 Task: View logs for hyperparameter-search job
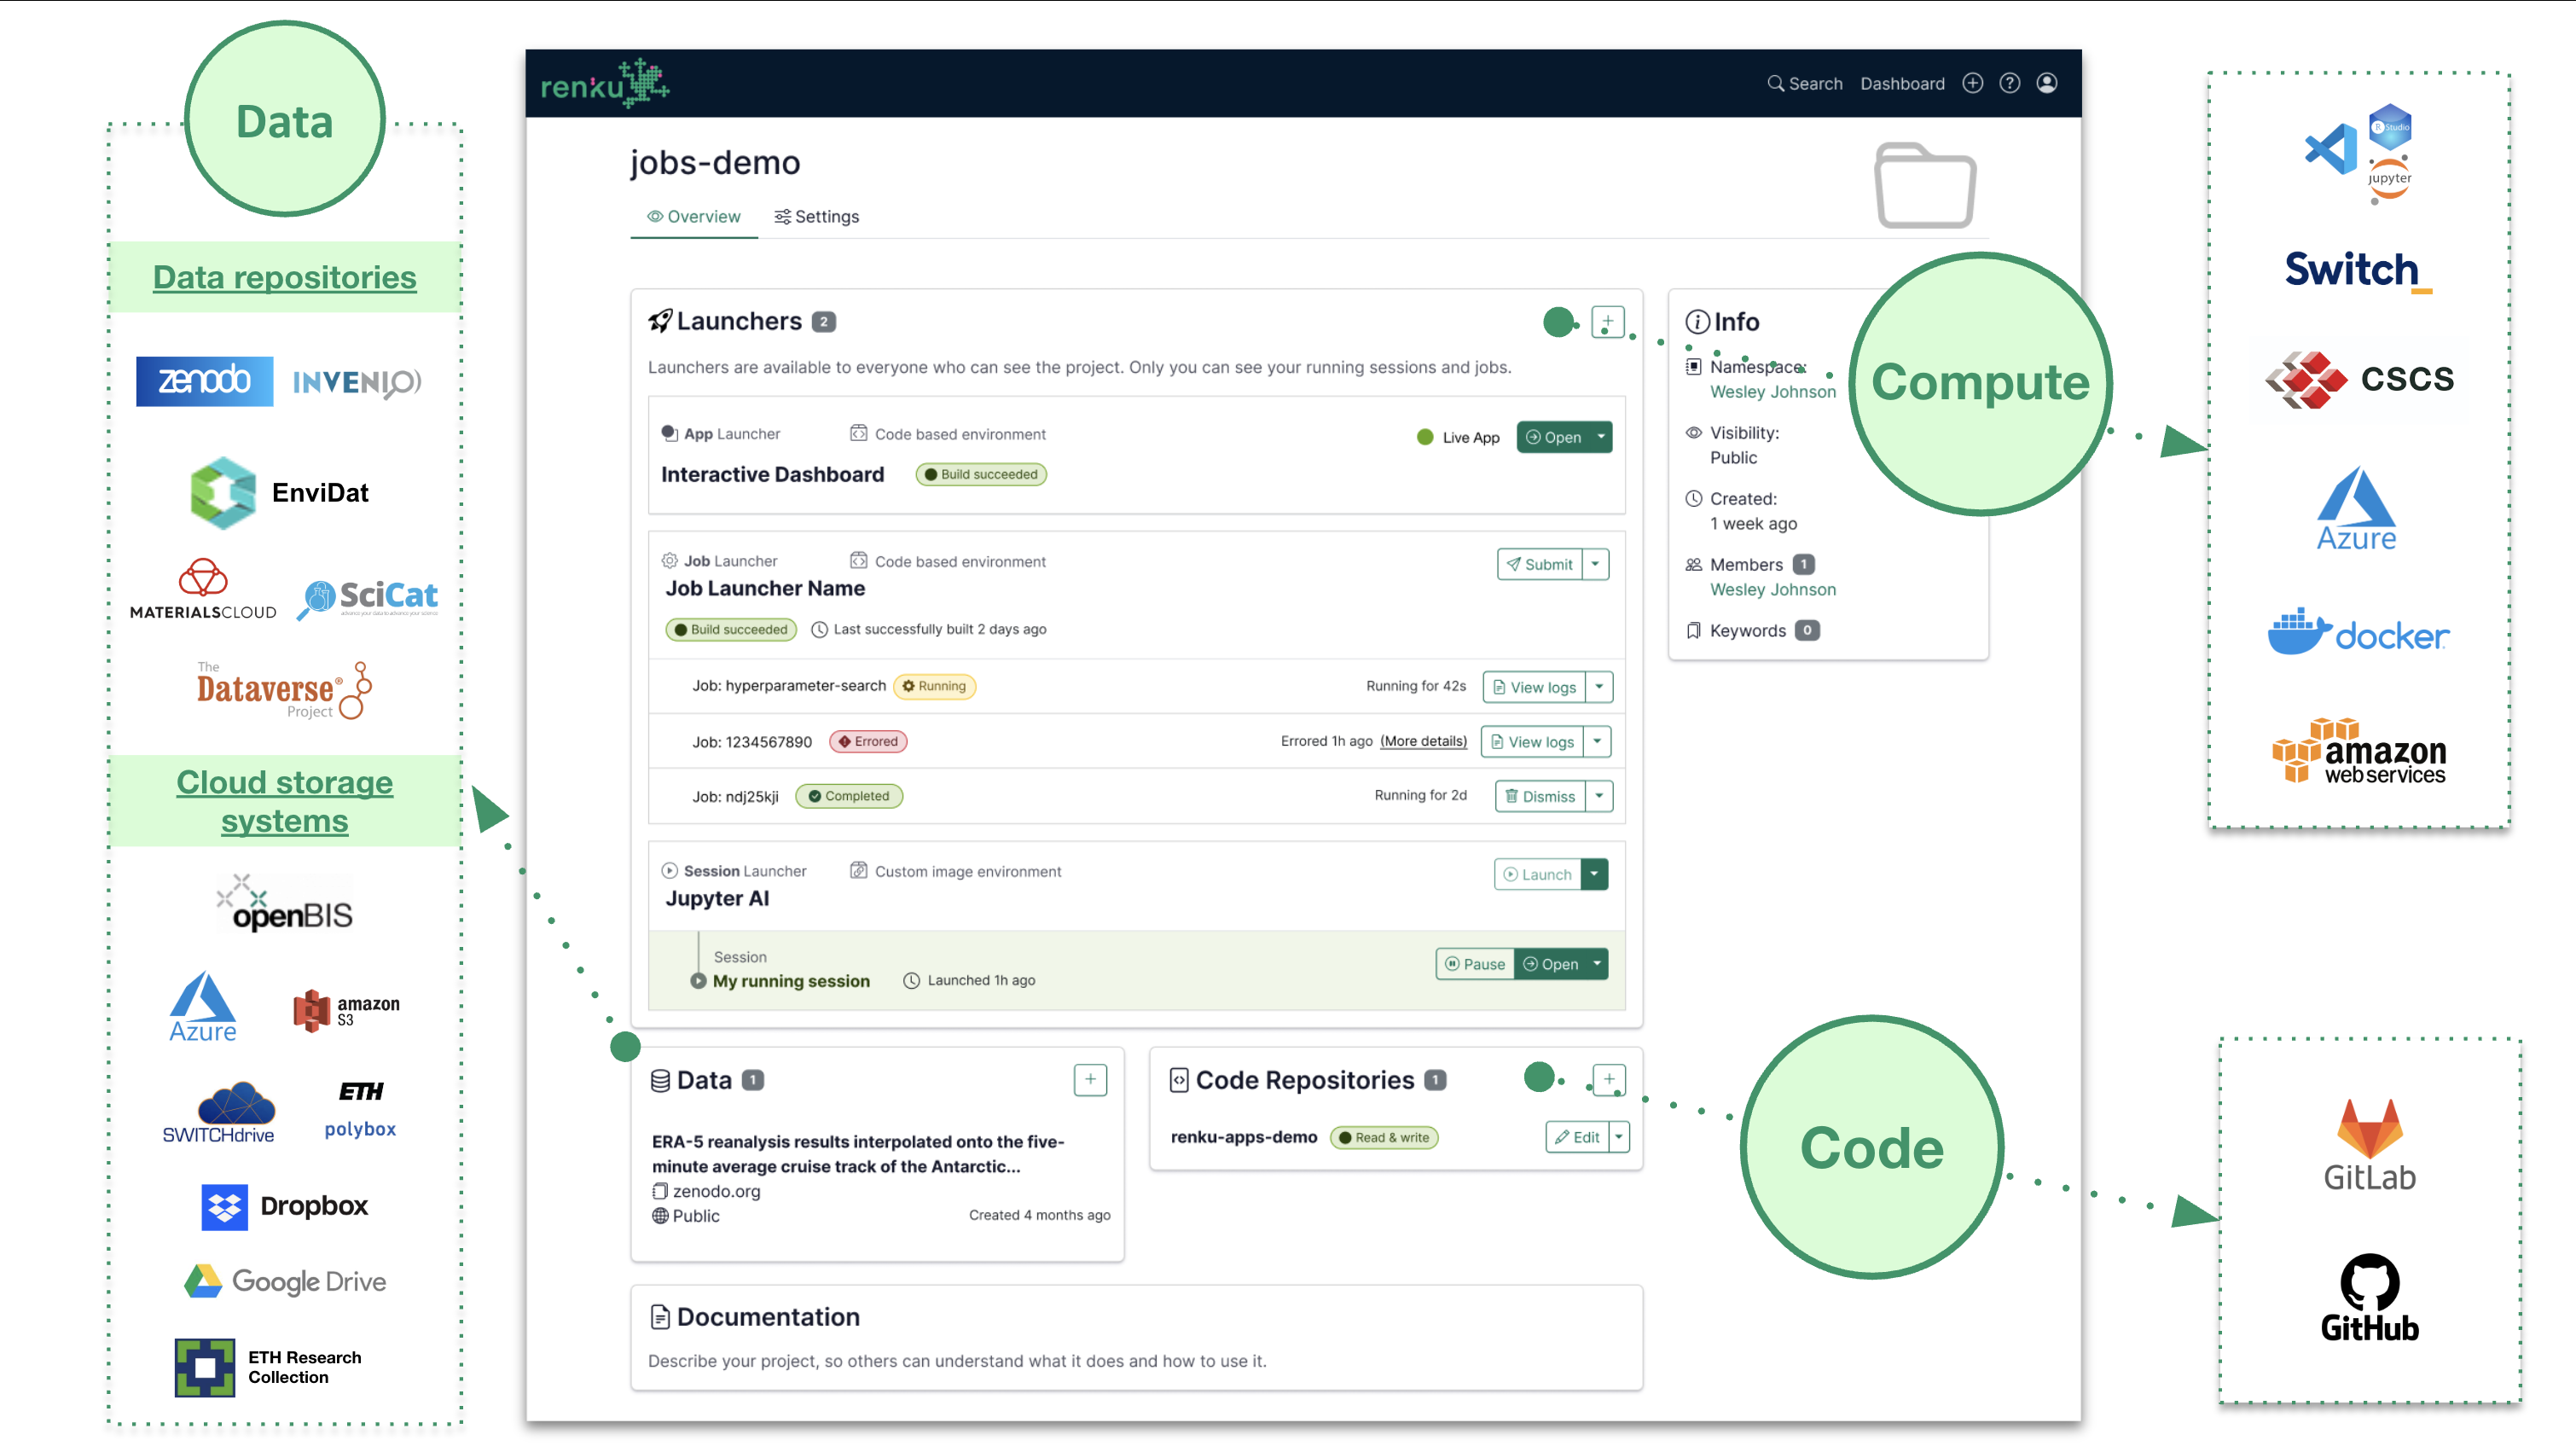pos(1534,687)
